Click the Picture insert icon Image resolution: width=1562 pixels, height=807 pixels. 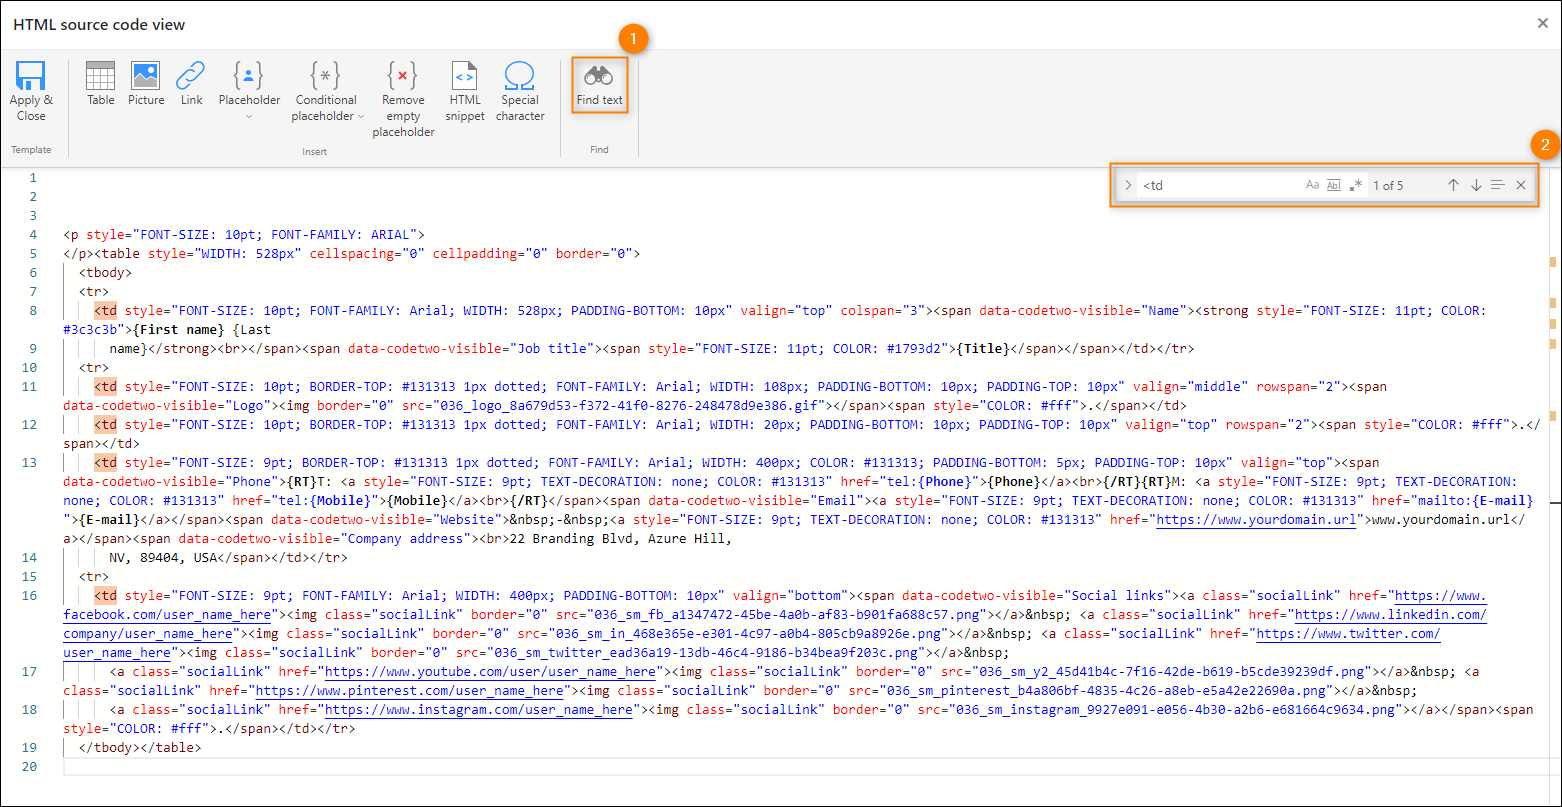pyautogui.click(x=146, y=84)
